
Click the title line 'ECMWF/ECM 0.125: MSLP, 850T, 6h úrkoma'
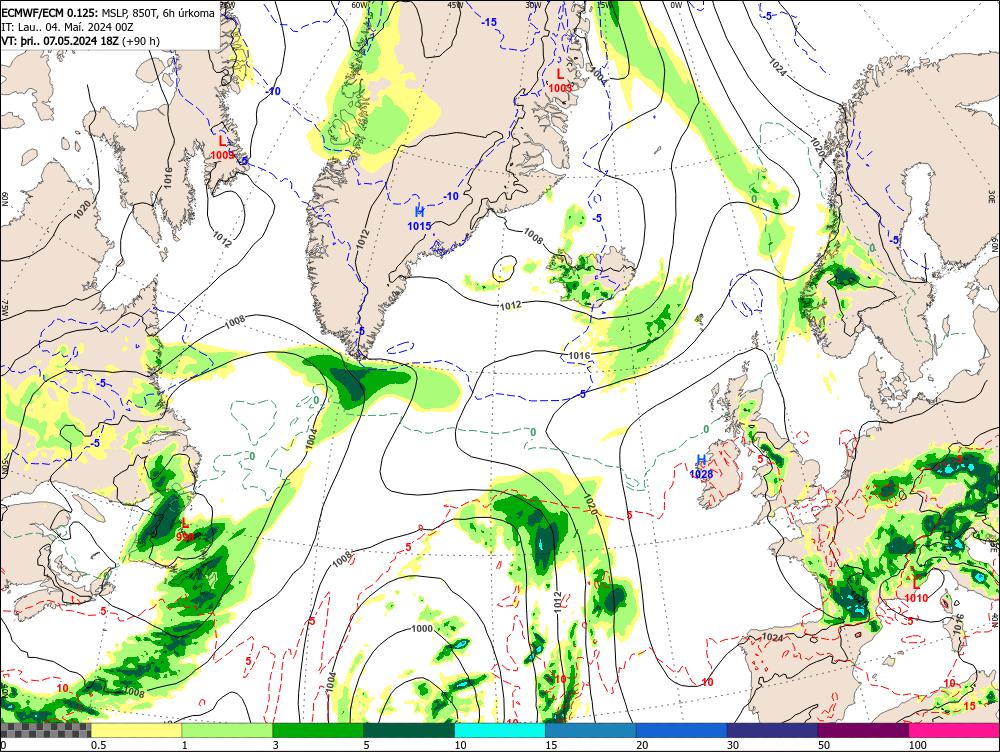pyautogui.click(x=108, y=13)
